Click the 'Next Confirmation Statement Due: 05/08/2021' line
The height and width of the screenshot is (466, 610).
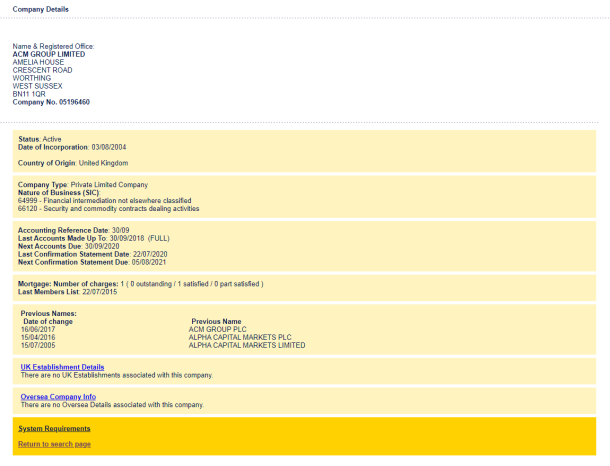[92, 262]
